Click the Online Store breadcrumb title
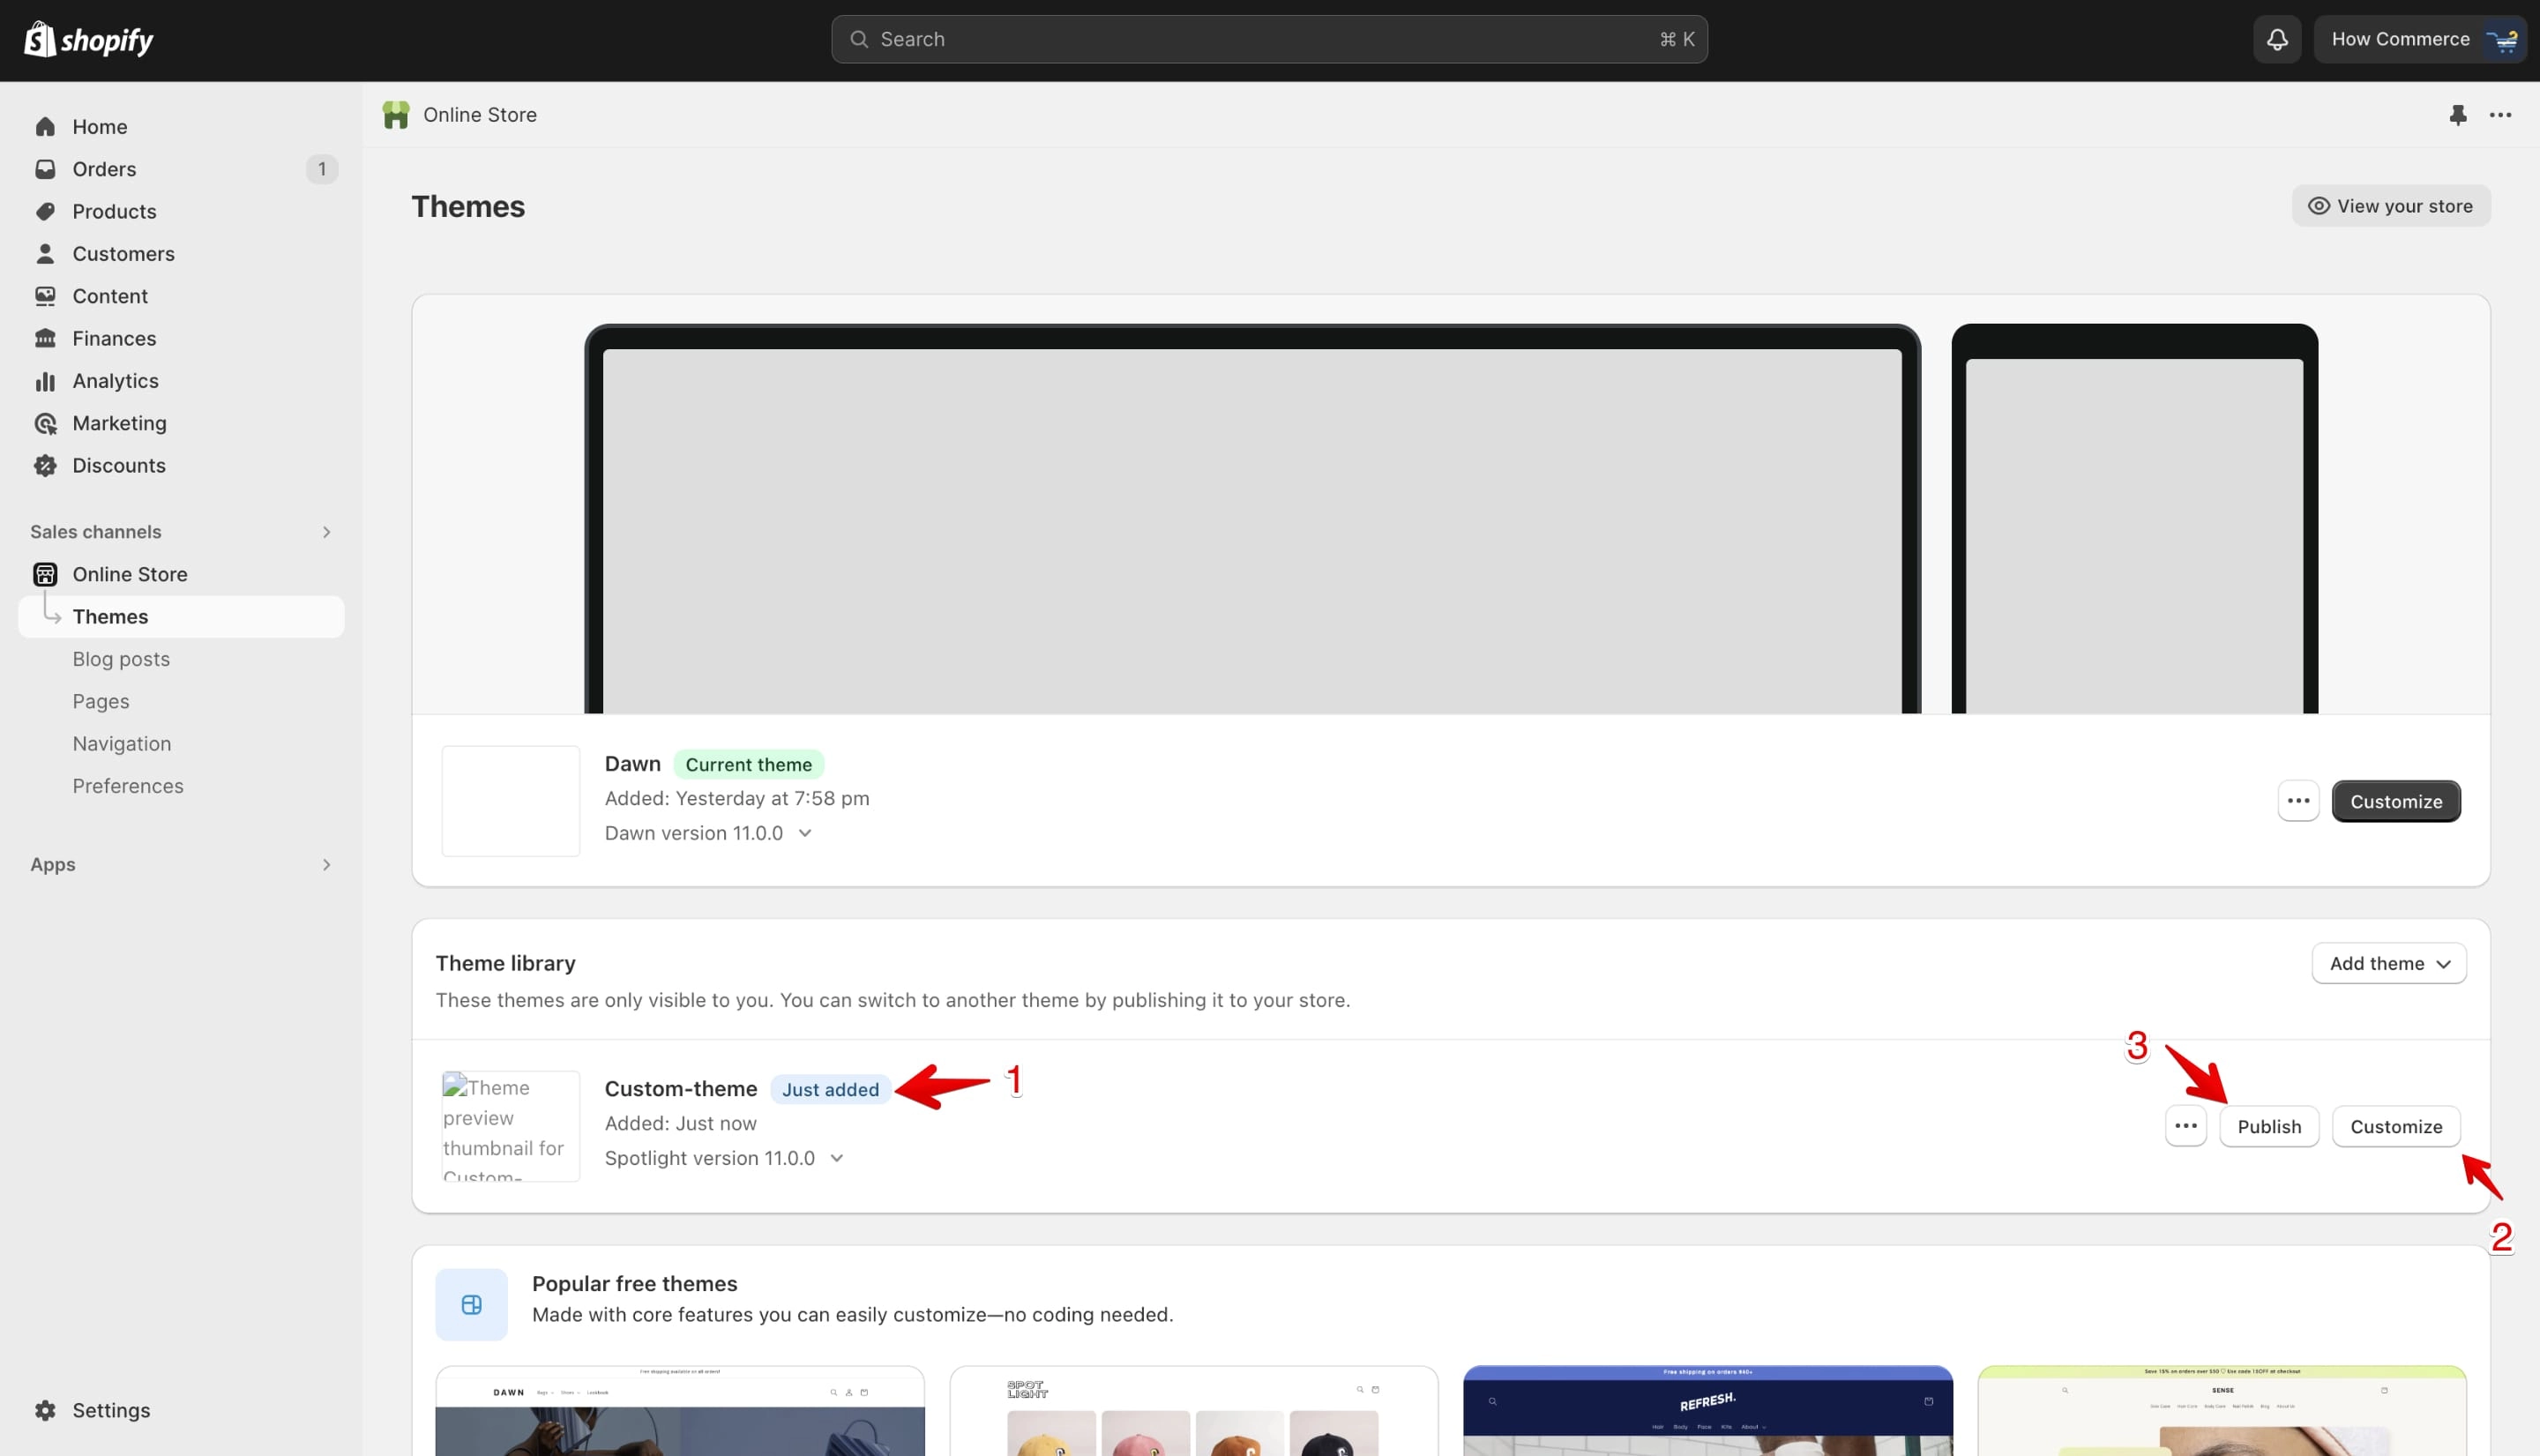 (x=480, y=115)
